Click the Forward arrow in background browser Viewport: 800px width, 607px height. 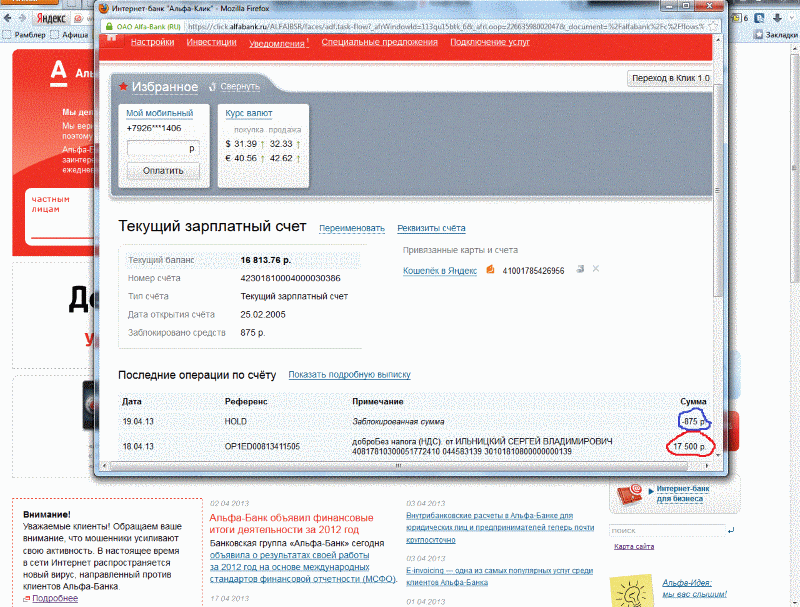tap(22, 18)
